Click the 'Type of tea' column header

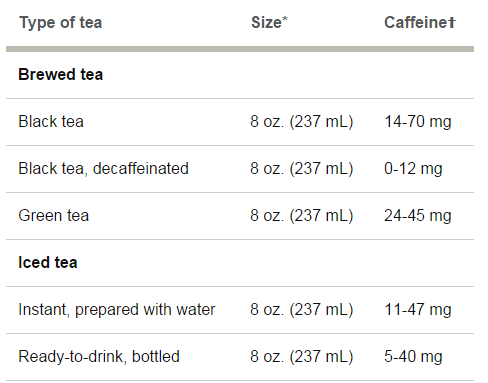60,23
